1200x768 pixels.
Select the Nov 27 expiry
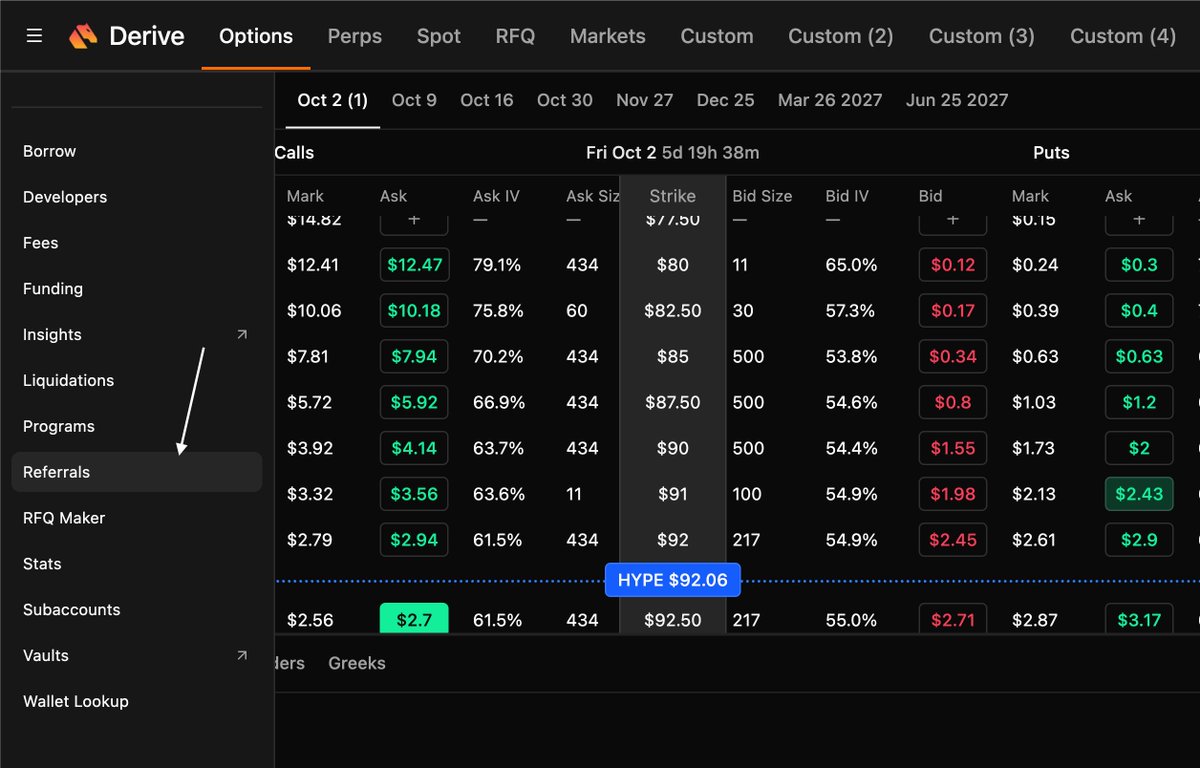point(645,100)
